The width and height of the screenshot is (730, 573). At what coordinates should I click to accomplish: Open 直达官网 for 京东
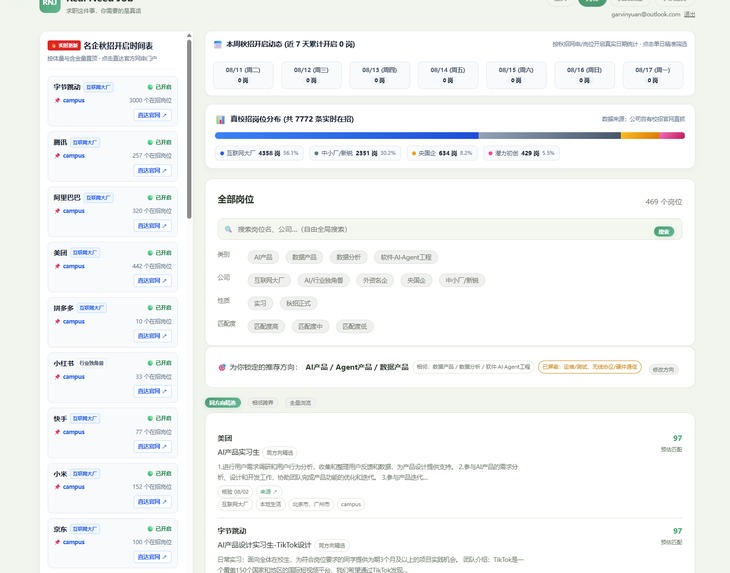click(x=152, y=557)
